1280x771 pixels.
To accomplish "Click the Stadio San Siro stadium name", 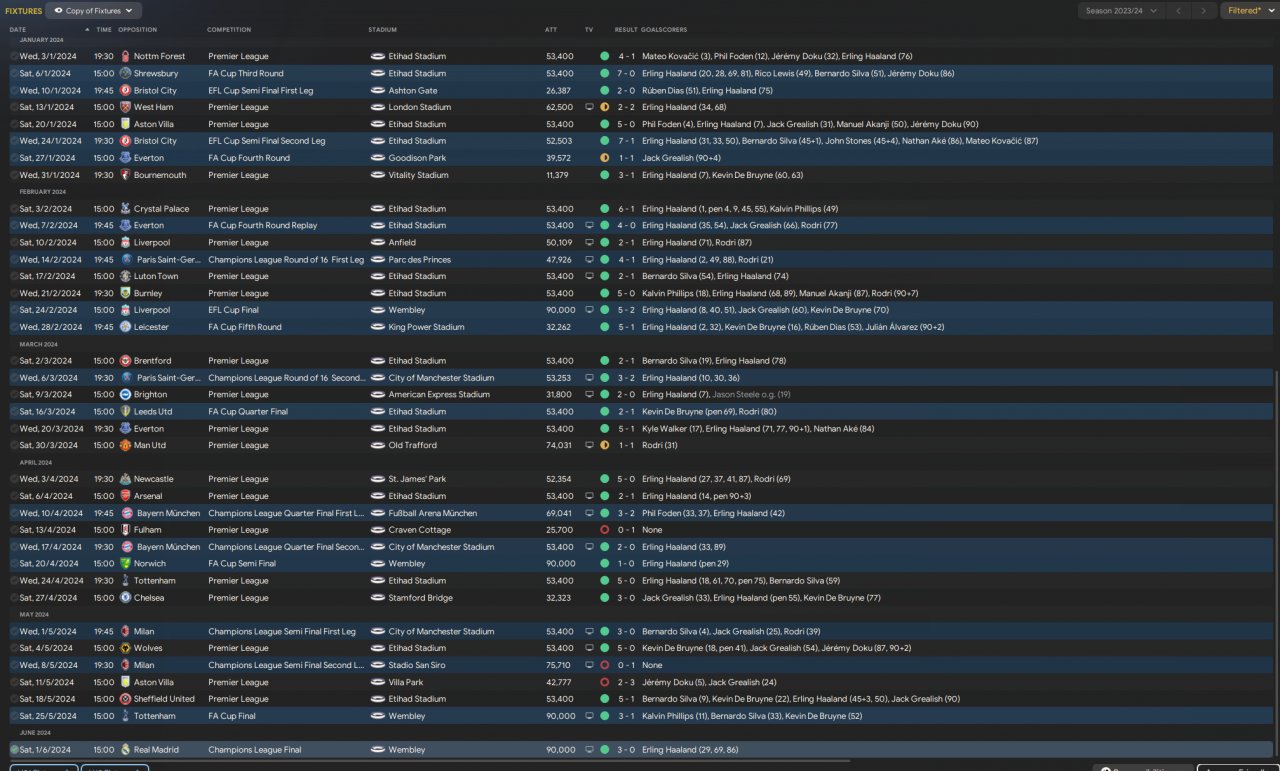I will click(417, 665).
